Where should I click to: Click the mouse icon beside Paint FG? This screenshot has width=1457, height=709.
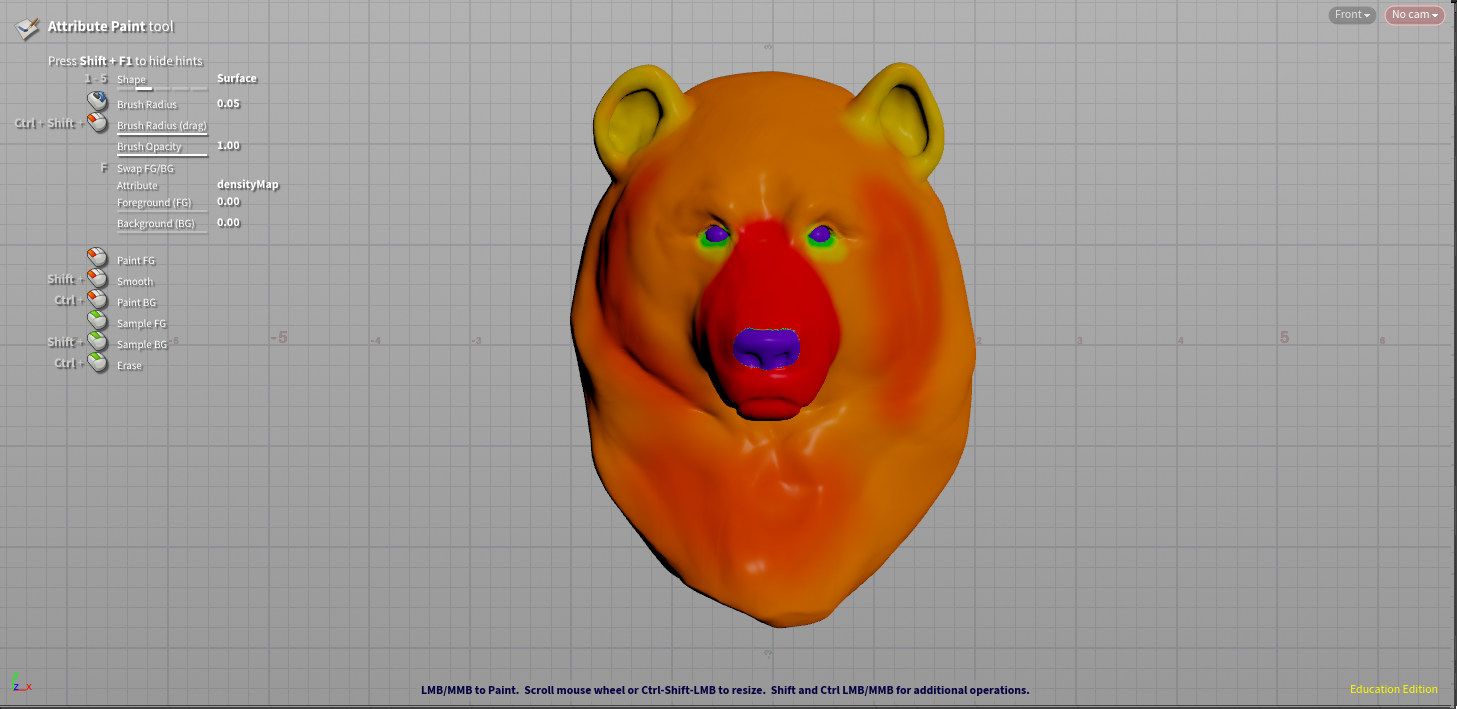[97, 258]
